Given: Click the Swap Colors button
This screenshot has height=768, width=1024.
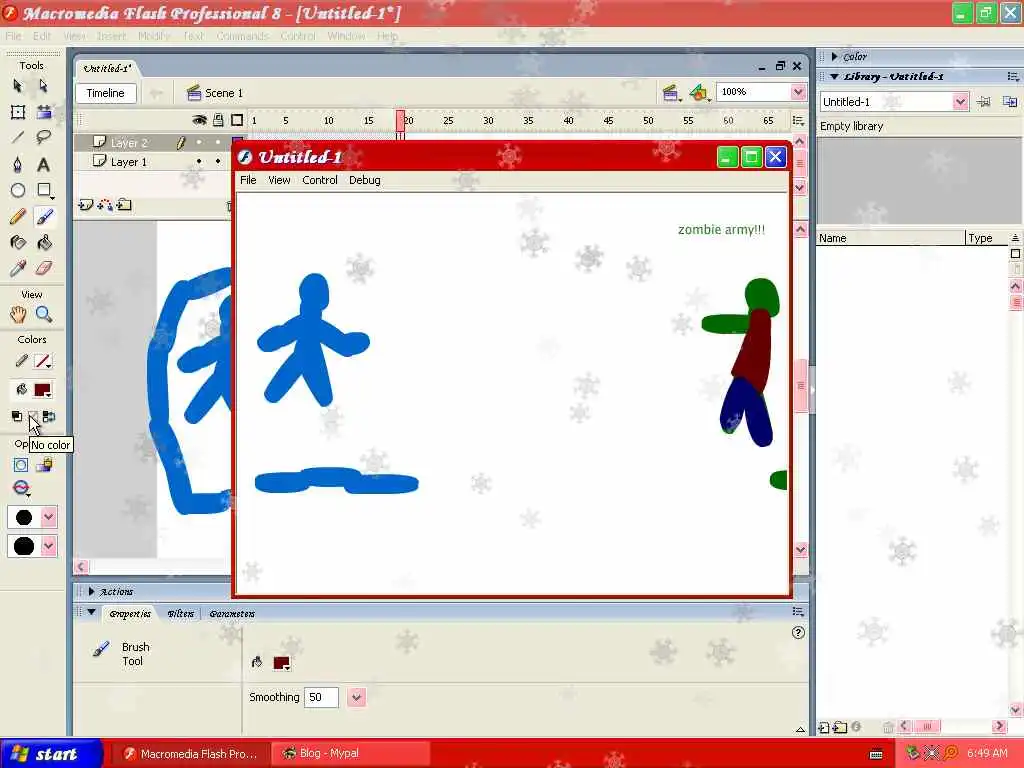Looking at the screenshot, I should [49, 416].
